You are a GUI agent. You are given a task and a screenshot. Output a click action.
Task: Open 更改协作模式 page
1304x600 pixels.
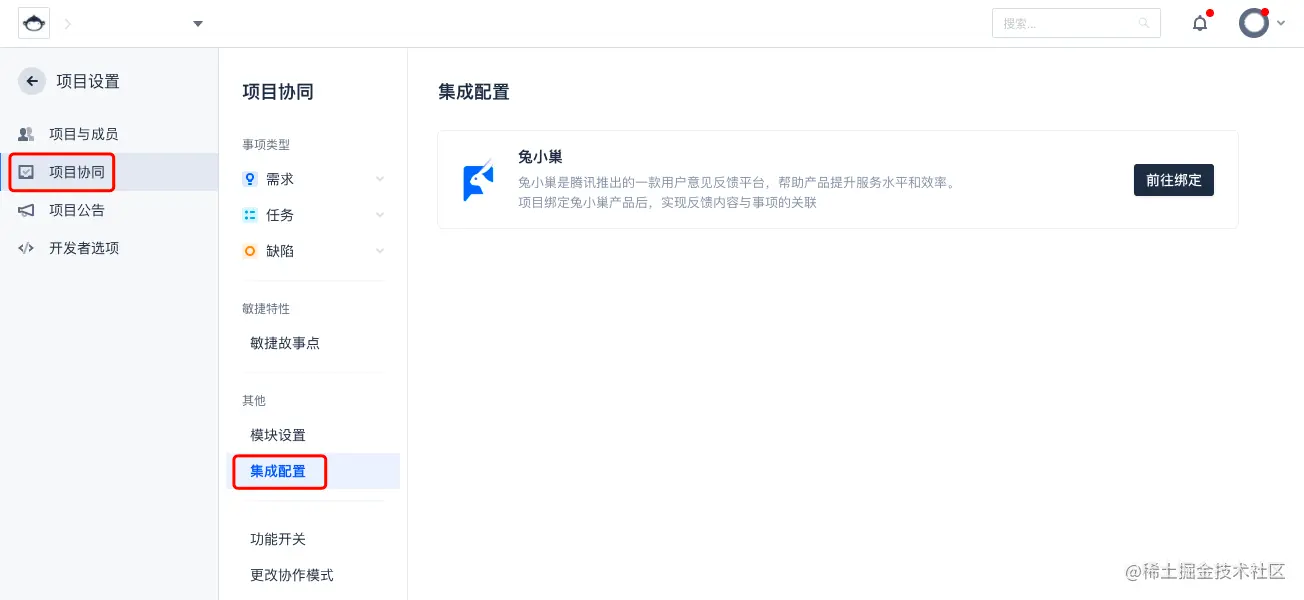tap(292, 575)
